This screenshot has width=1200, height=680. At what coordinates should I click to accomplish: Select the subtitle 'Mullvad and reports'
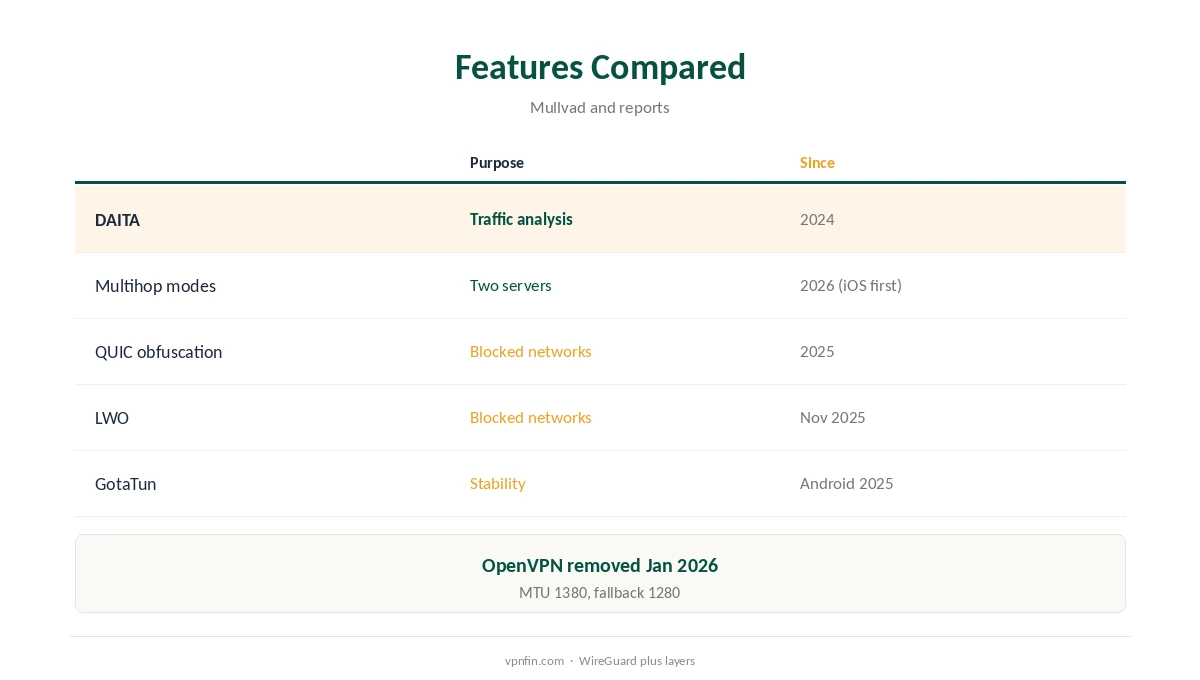600,107
